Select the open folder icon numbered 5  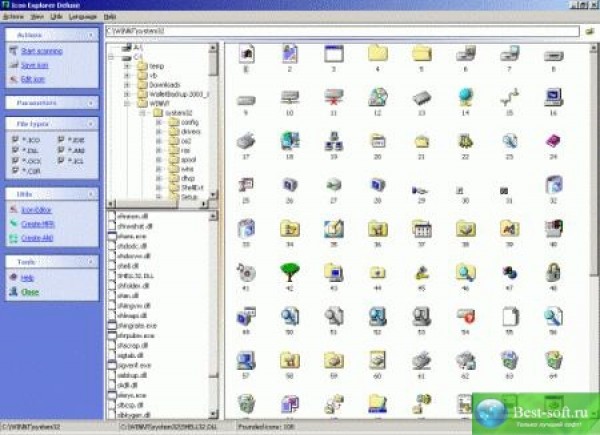422,54
